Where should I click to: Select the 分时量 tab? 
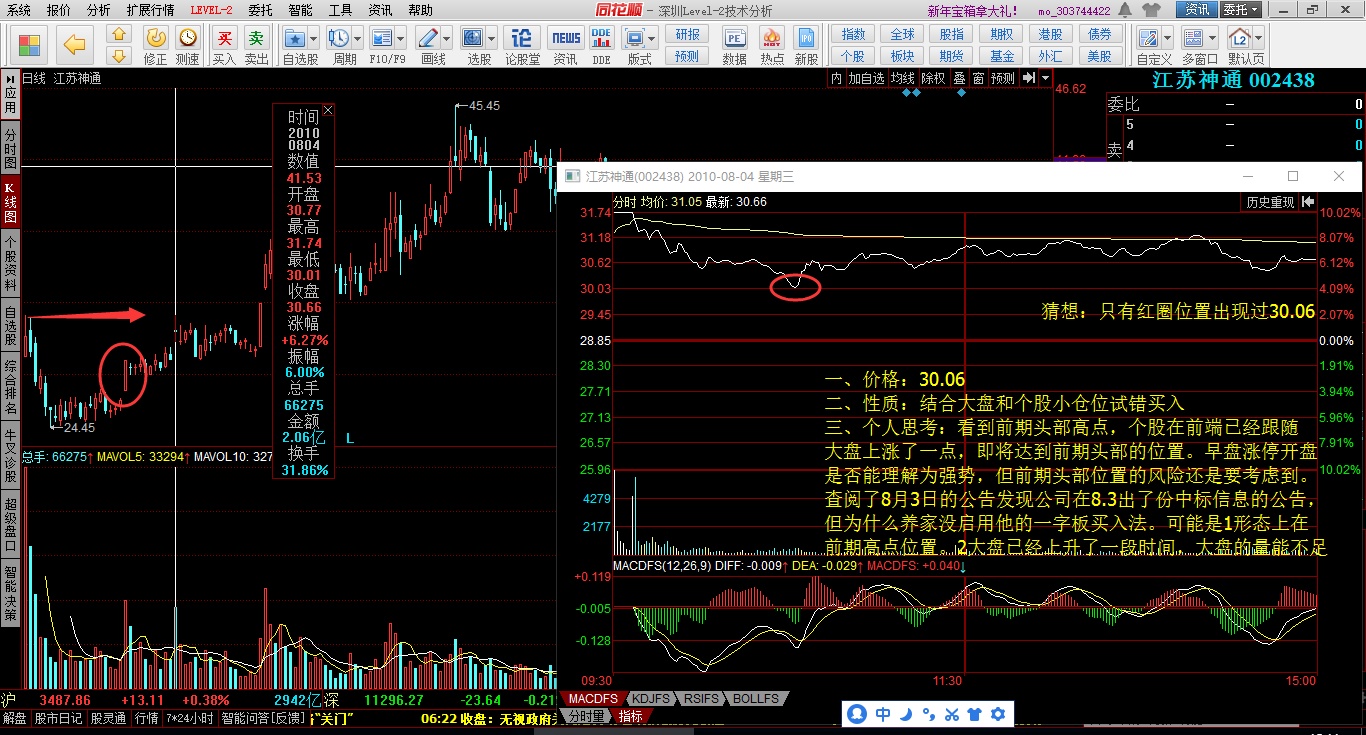click(x=586, y=716)
